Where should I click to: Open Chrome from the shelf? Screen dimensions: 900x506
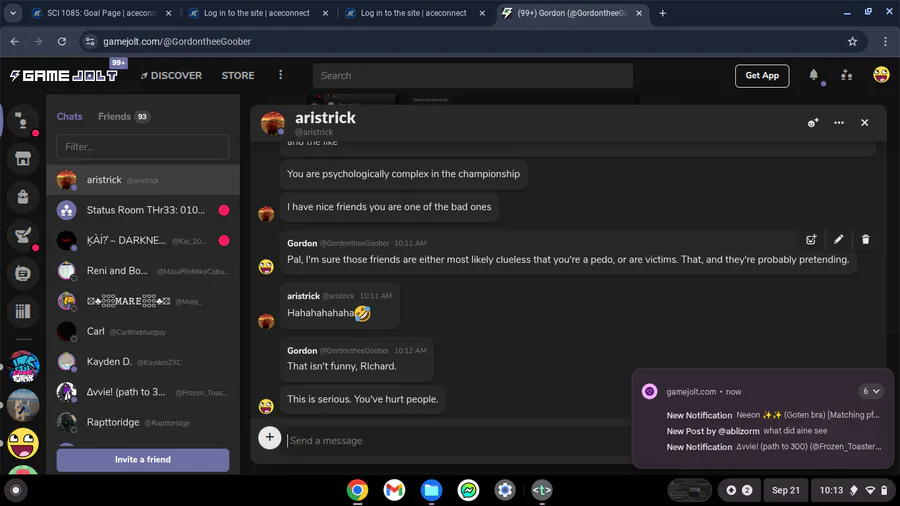[x=357, y=490]
